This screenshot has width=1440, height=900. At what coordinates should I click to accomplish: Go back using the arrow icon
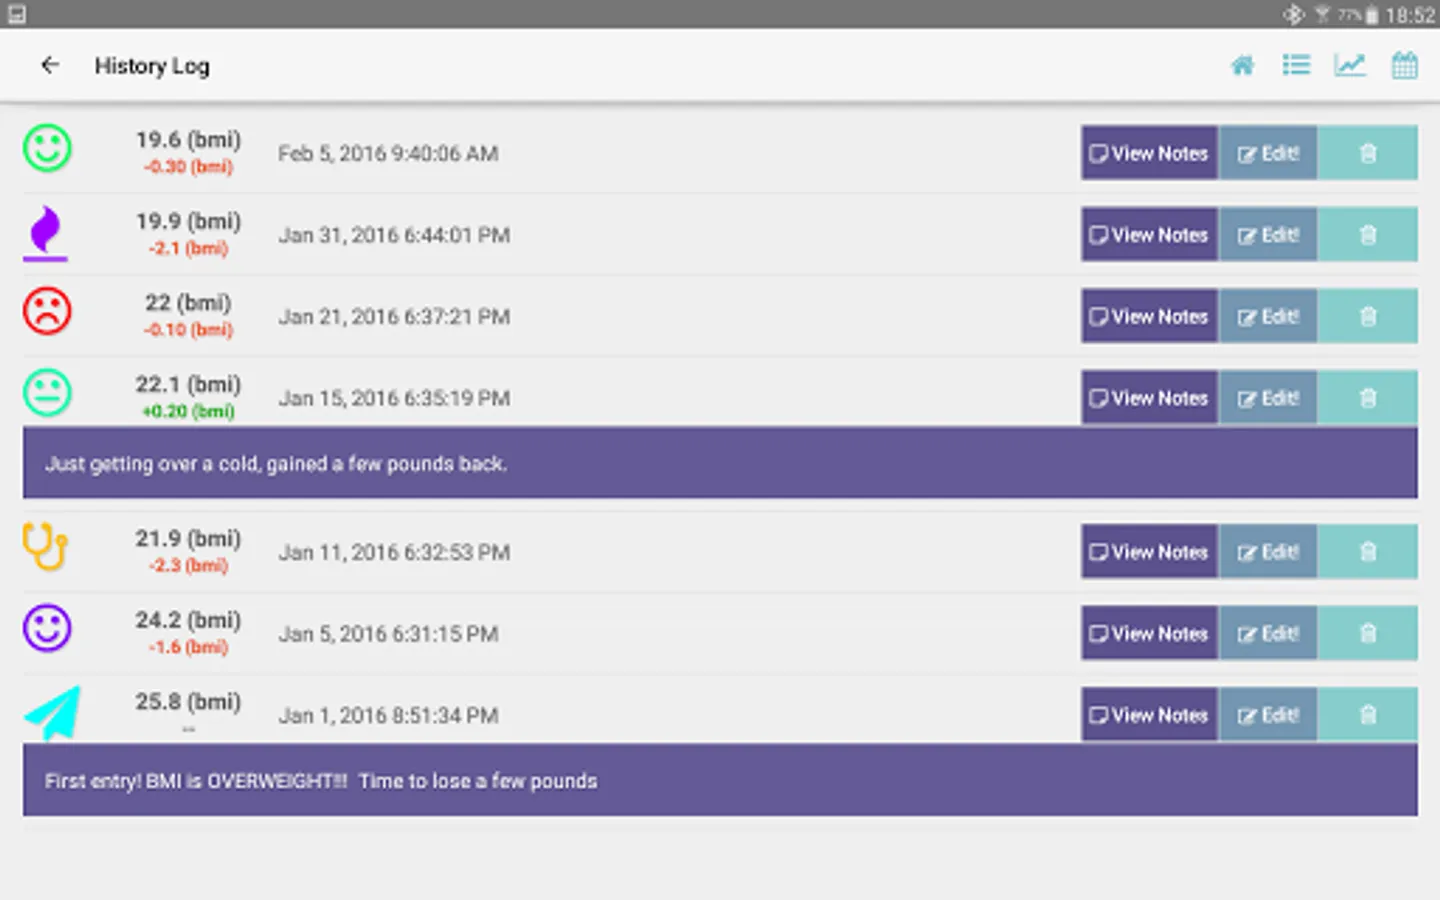coord(50,65)
